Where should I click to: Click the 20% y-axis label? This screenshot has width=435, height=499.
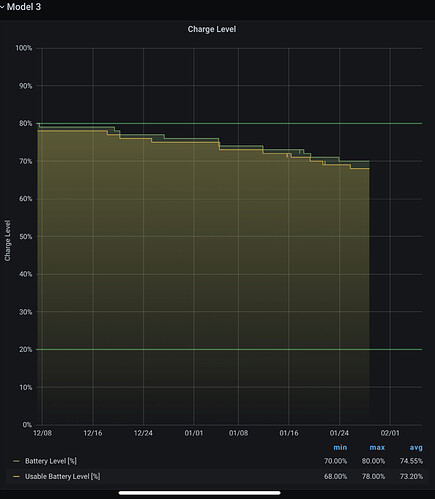[x=25, y=350]
